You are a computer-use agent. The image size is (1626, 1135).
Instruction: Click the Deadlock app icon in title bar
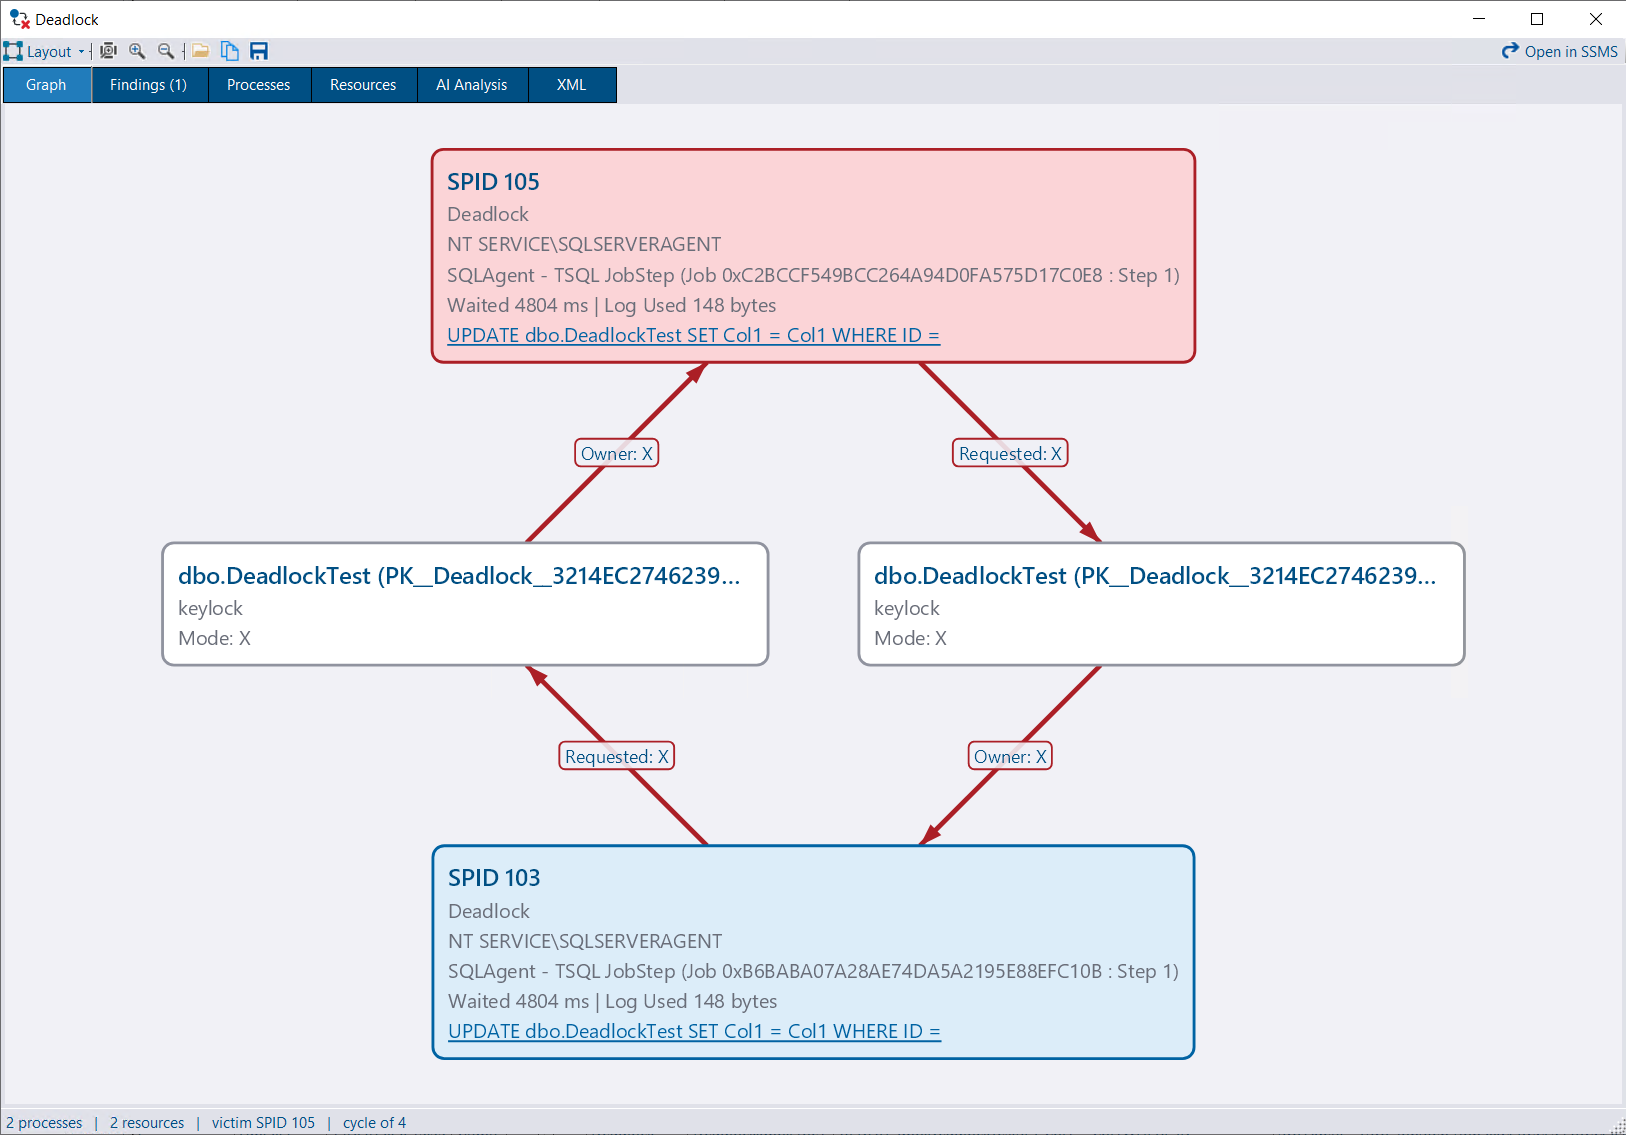(x=19, y=19)
